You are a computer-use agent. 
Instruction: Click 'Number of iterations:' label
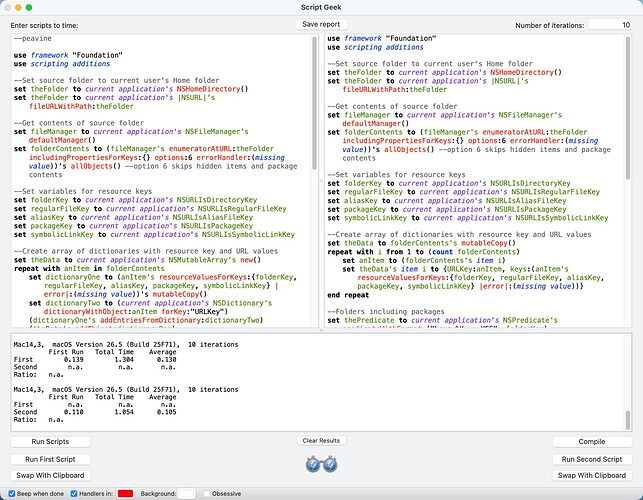550,25
